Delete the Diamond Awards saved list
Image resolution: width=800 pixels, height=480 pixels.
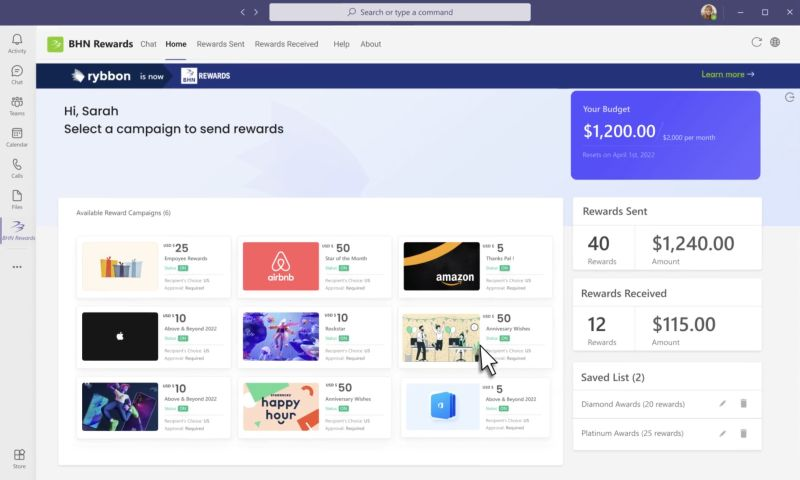743,403
